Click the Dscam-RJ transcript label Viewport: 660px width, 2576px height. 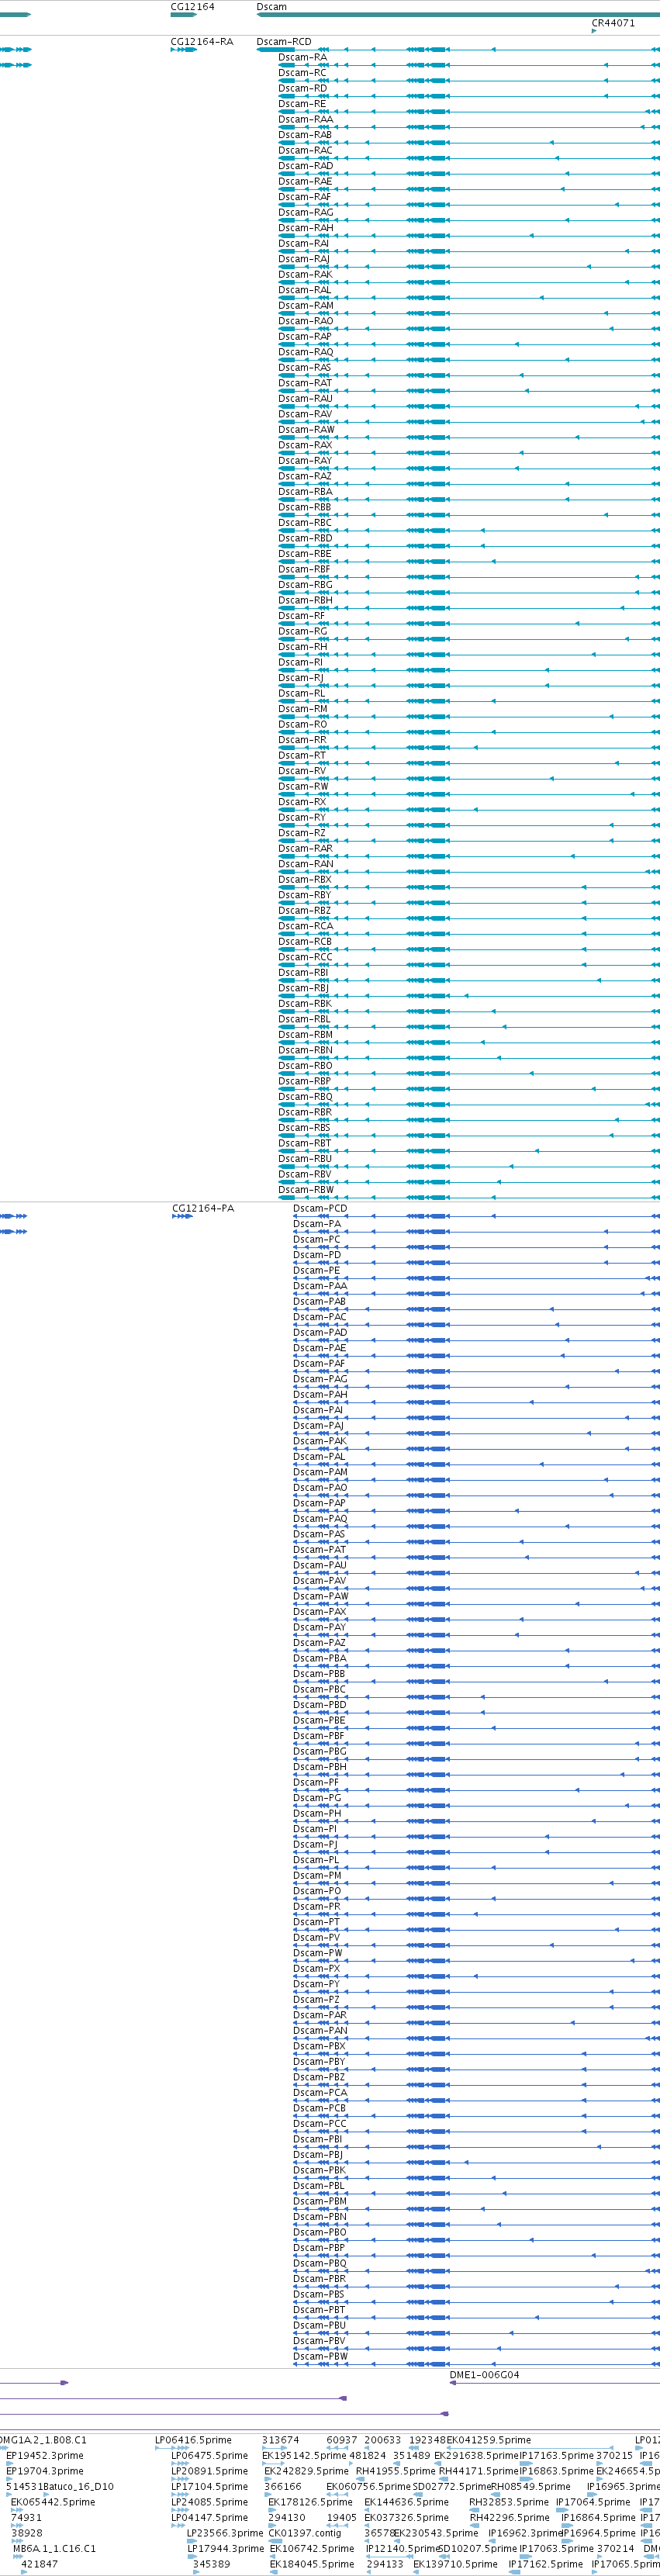[x=301, y=678]
